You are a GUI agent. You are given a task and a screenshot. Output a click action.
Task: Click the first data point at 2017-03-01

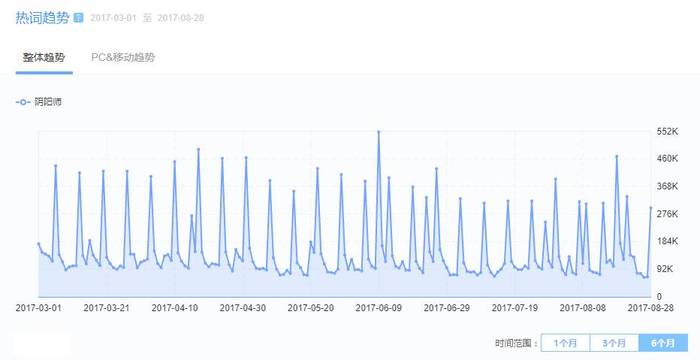[38, 244]
